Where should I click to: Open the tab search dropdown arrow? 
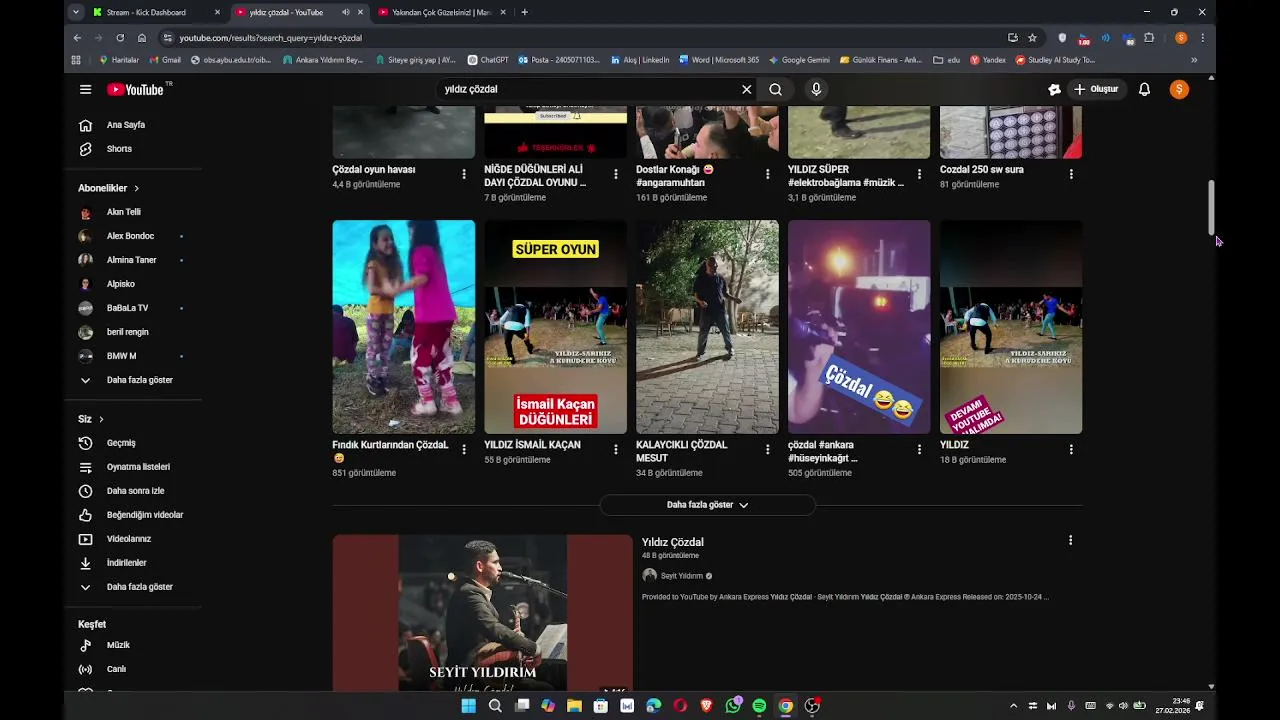pyautogui.click(x=76, y=12)
